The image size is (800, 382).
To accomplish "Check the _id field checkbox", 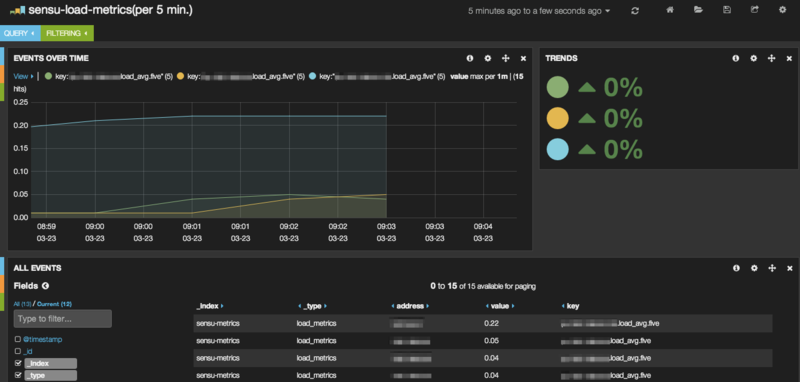I will (x=18, y=351).
